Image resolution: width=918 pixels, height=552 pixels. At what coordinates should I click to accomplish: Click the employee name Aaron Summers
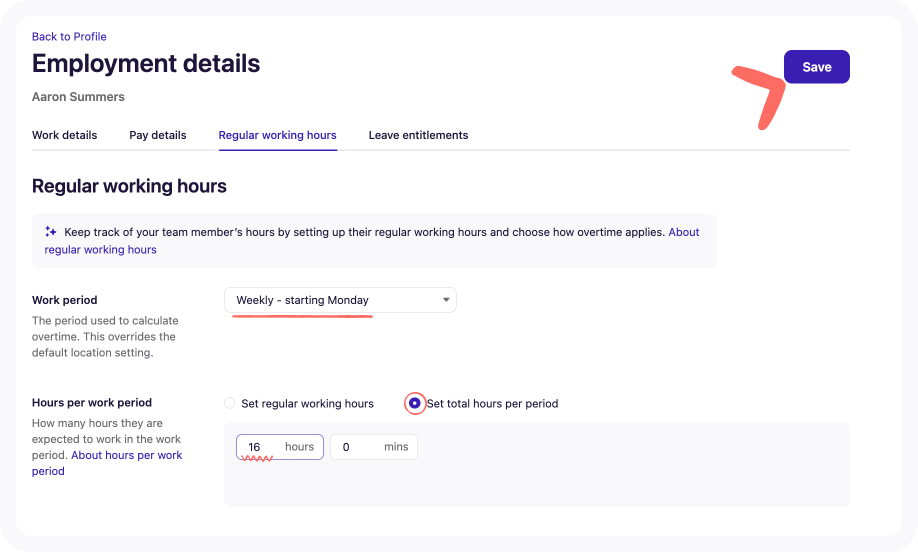tap(78, 97)
